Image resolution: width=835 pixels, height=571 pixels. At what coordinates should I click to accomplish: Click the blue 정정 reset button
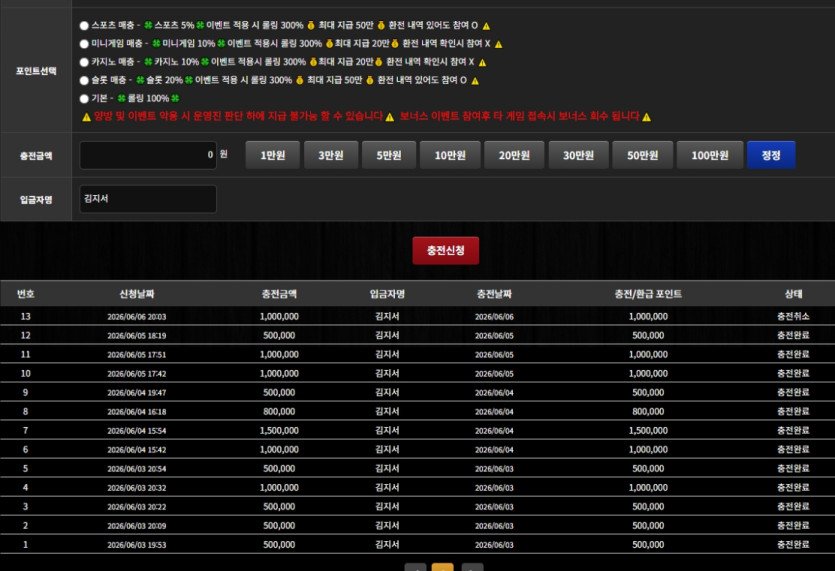tap(771, 155)
